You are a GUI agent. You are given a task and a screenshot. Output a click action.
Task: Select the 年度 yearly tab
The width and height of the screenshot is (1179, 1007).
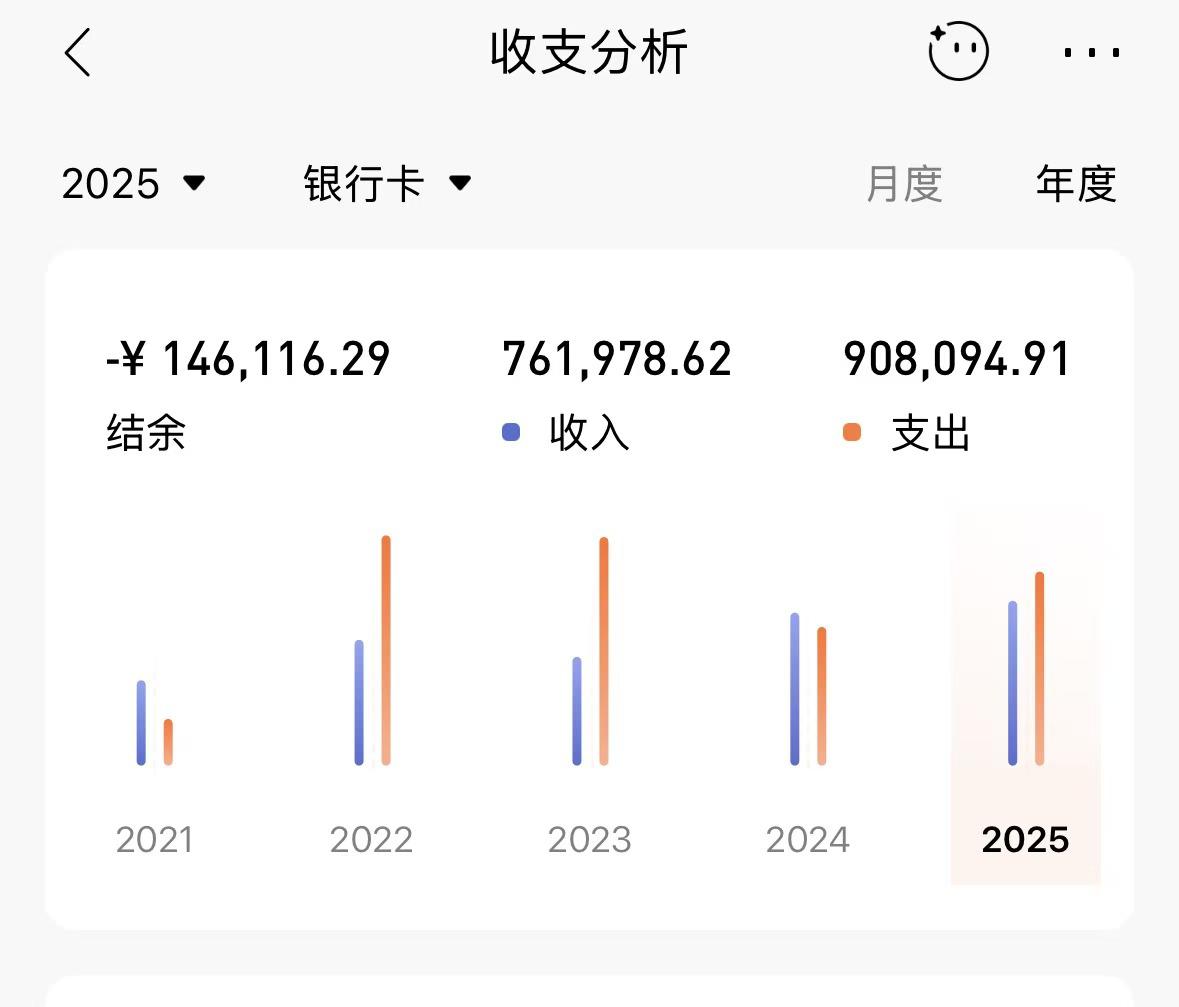click(x=1075, y=184)
